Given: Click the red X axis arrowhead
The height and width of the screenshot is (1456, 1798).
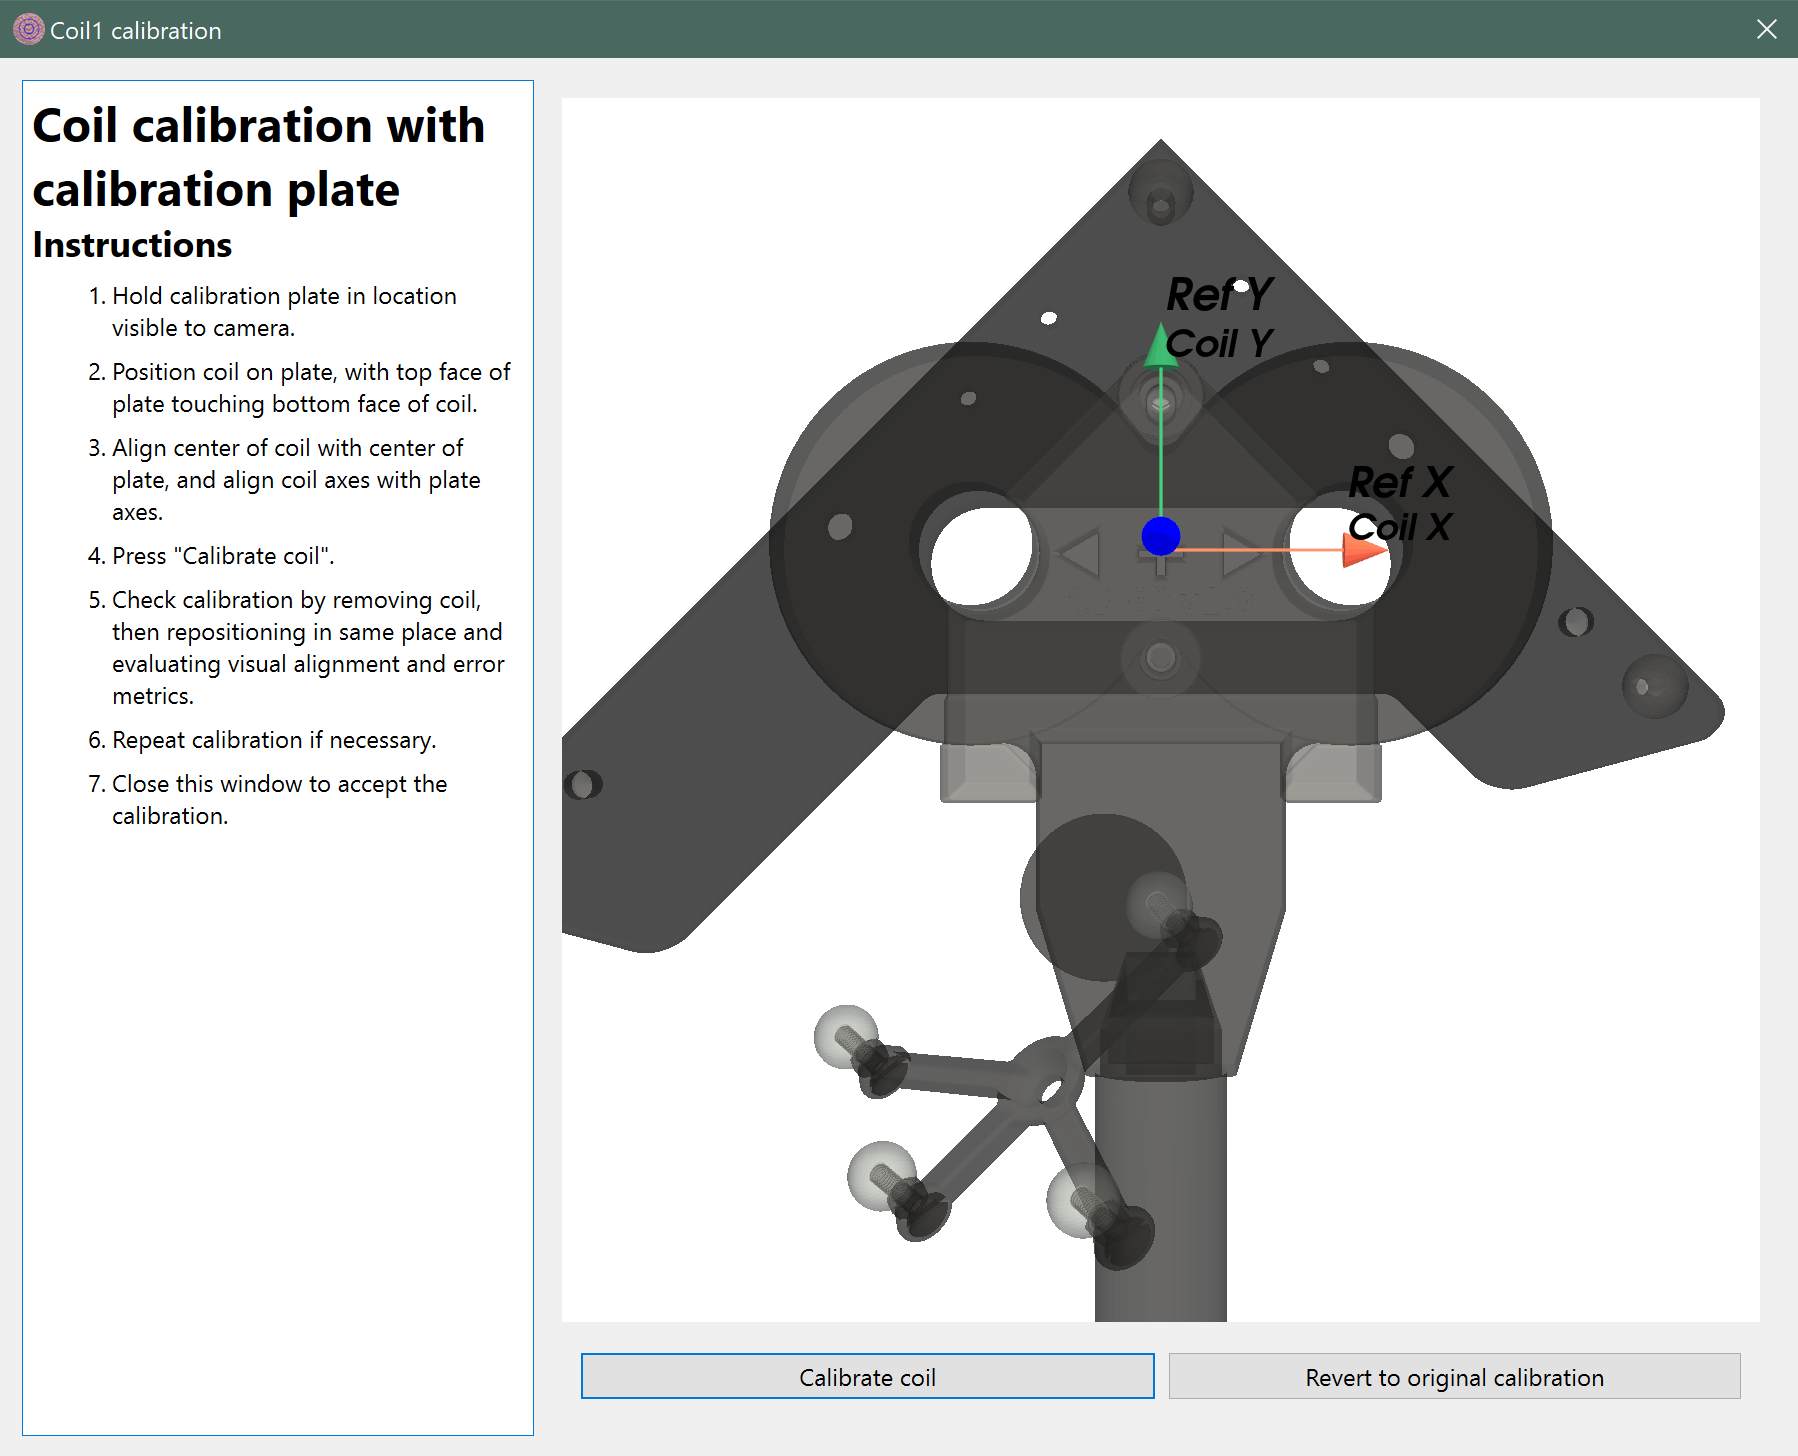Looking at the screenshot, I should tap(1364, 549).
